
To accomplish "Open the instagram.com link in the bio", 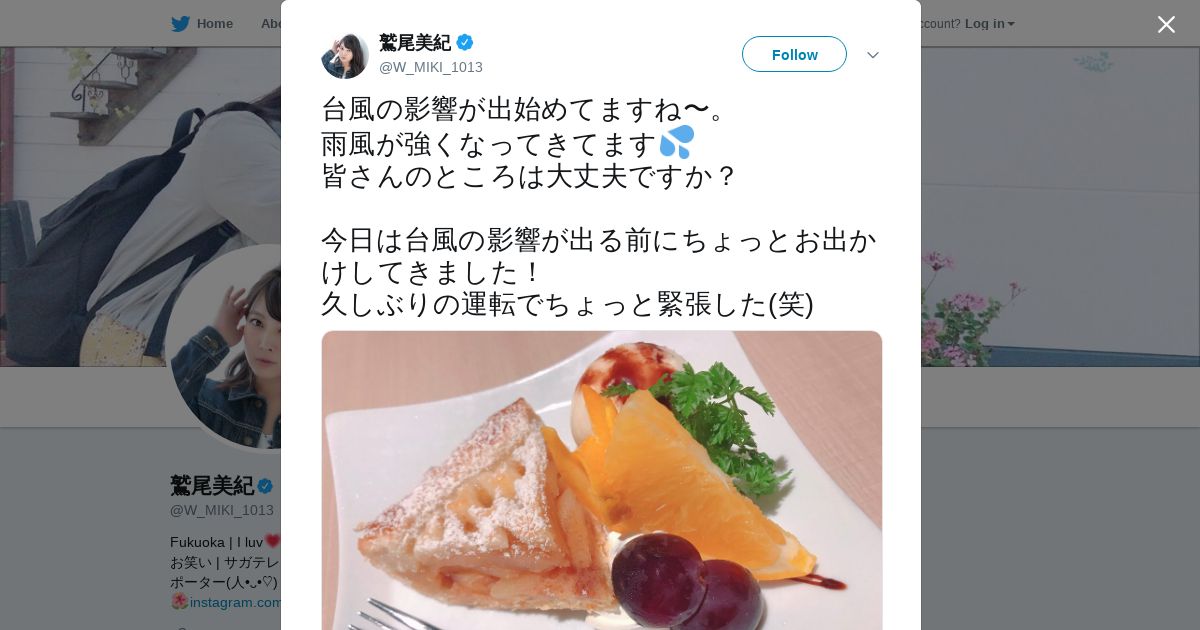I will point(236,602).
